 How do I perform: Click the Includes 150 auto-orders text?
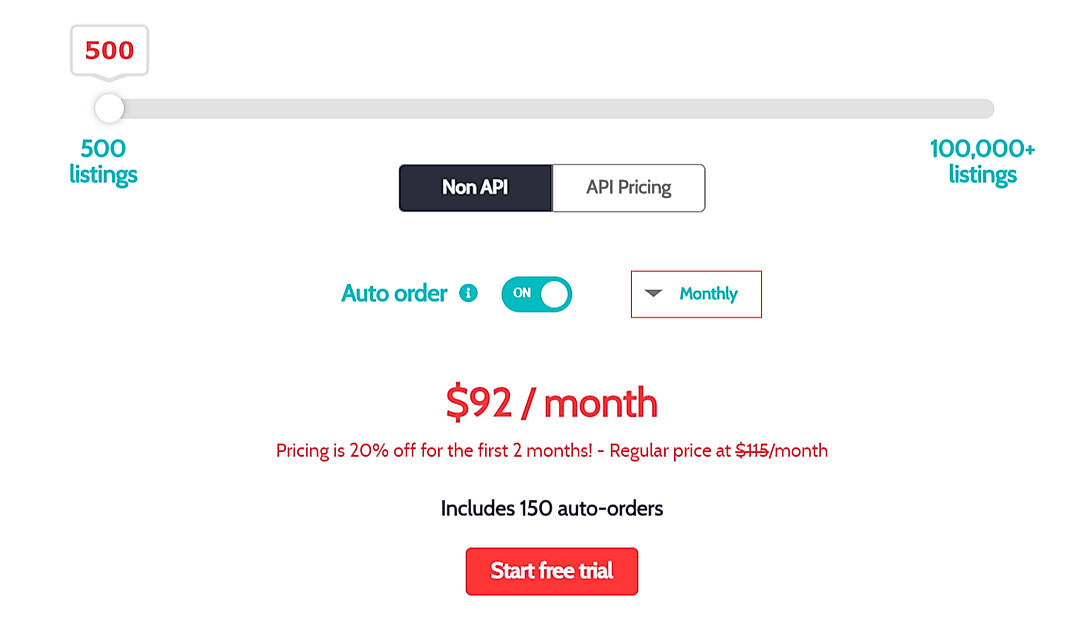pos(551,508)
